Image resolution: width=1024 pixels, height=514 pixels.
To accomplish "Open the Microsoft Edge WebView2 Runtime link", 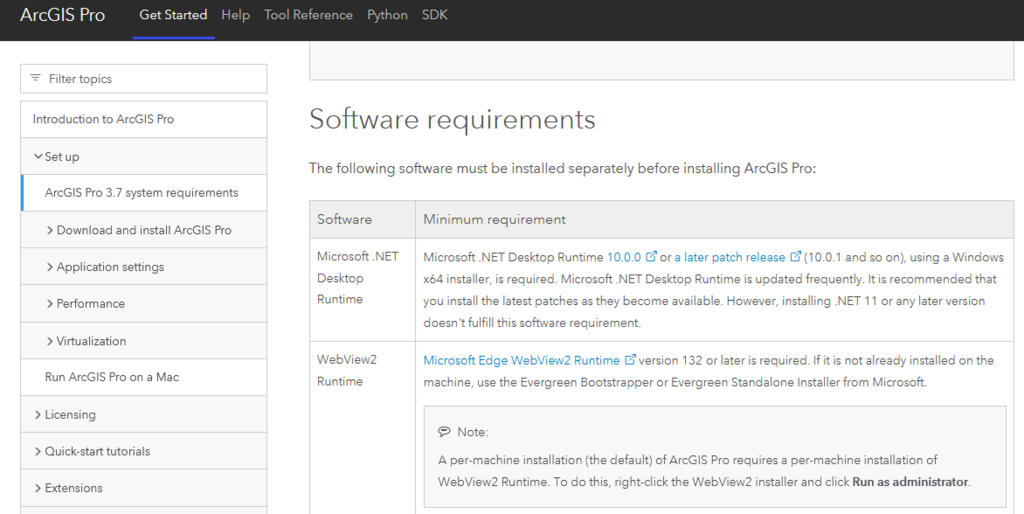I will point(521,361).
